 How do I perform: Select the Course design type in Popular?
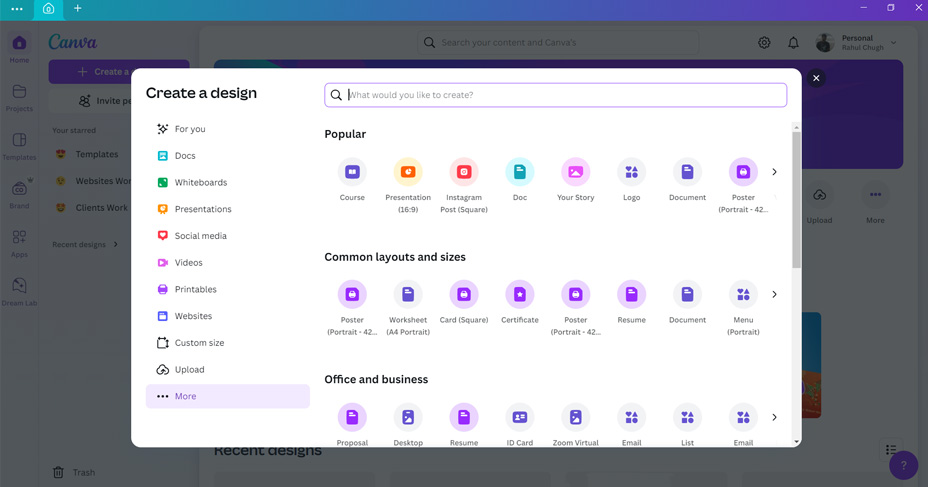pos(352,172)
